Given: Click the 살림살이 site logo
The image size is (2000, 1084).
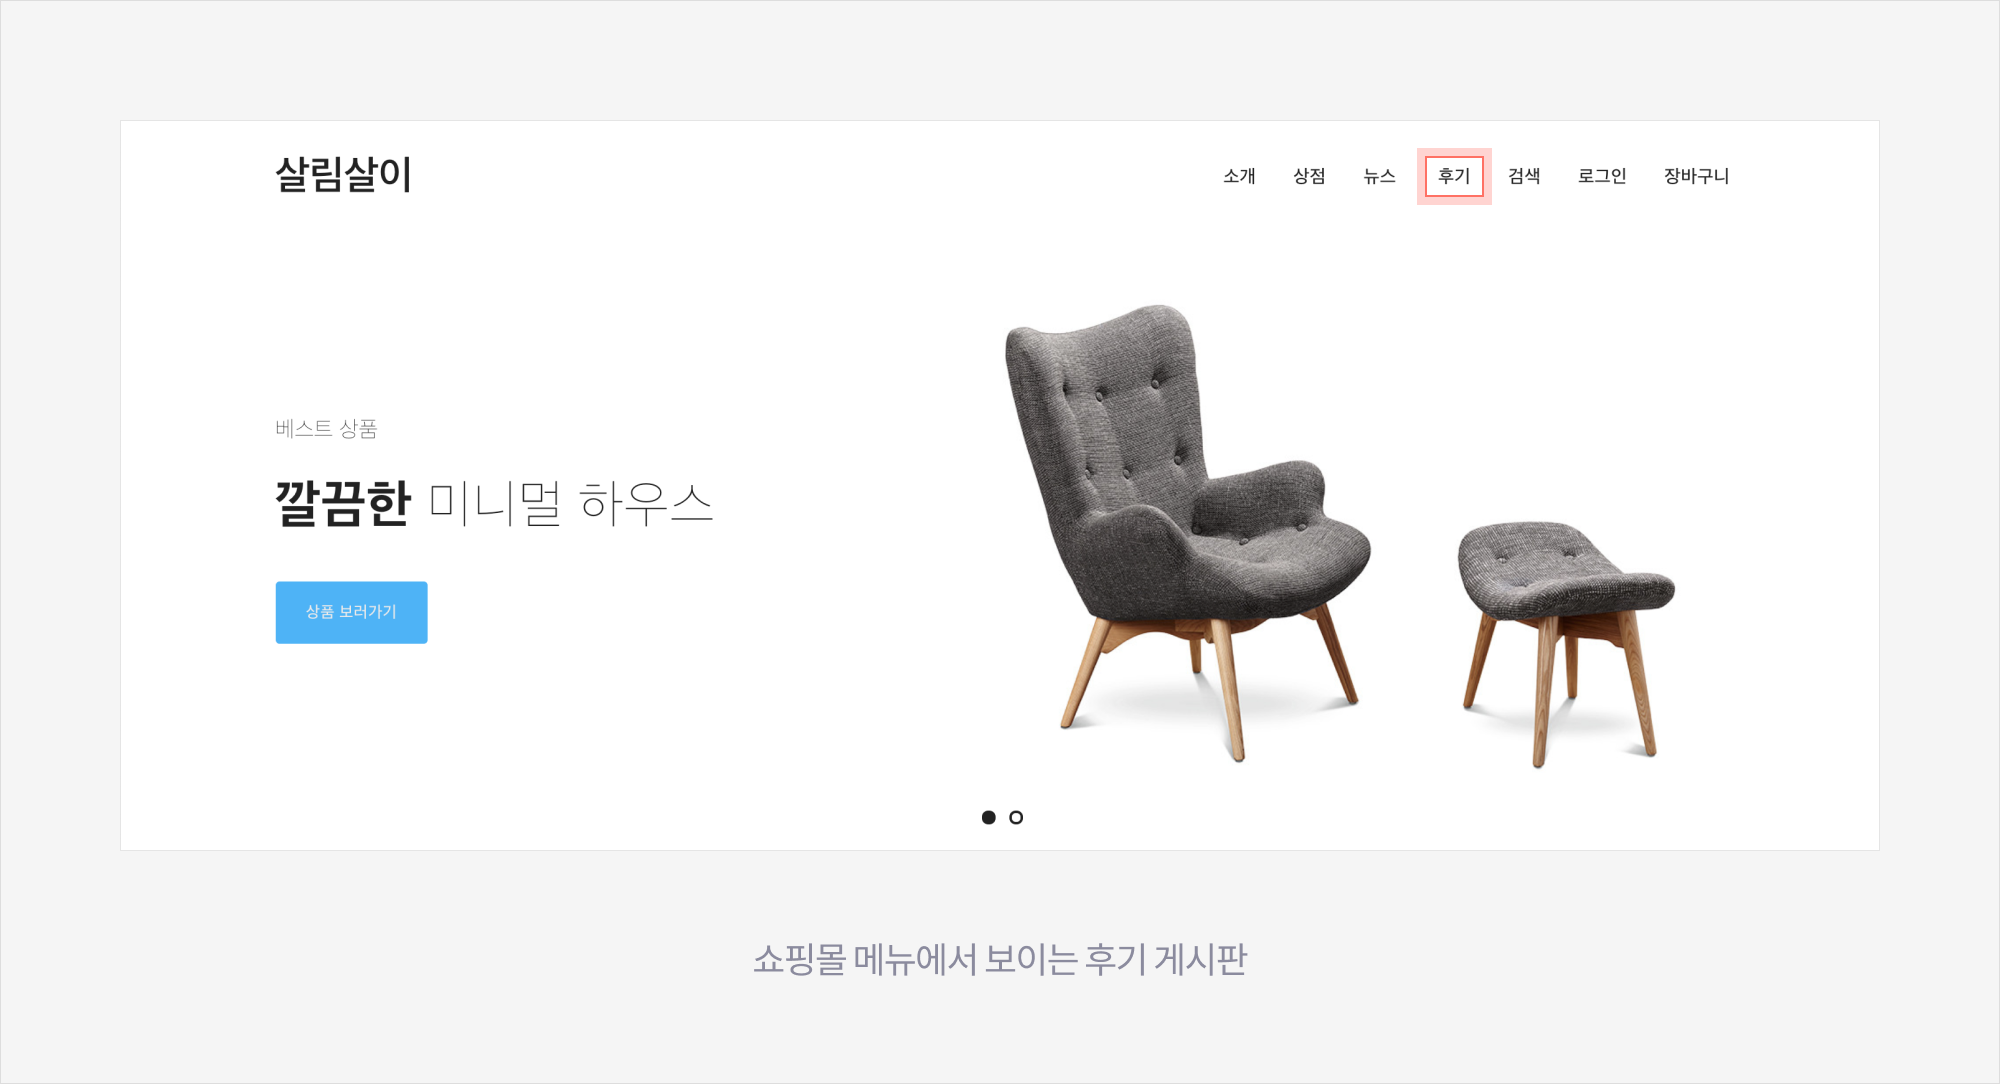Looking at the screenshot, I should click(x=343, y=175).
